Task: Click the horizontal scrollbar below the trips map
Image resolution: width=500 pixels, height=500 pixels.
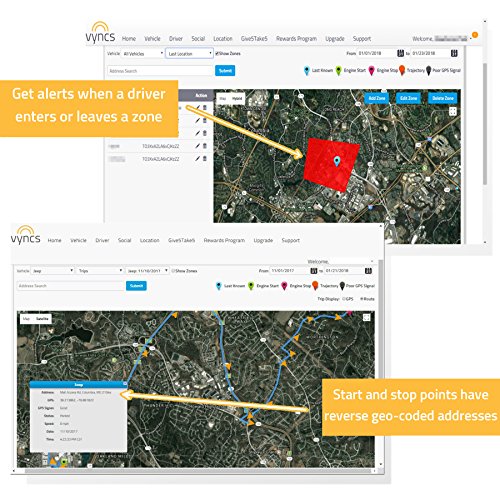Action: point(198,471)
